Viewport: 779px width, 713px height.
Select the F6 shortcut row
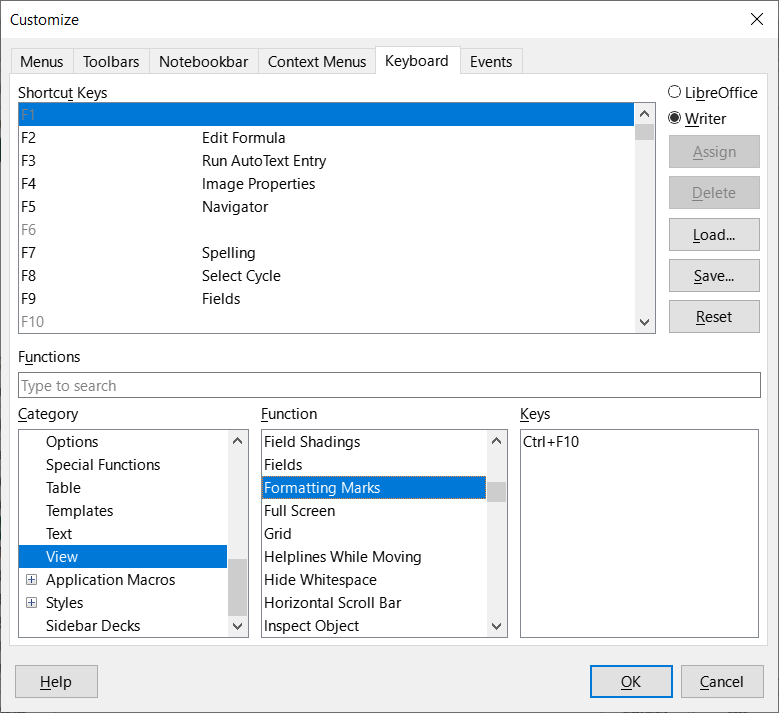coord(326,230)
